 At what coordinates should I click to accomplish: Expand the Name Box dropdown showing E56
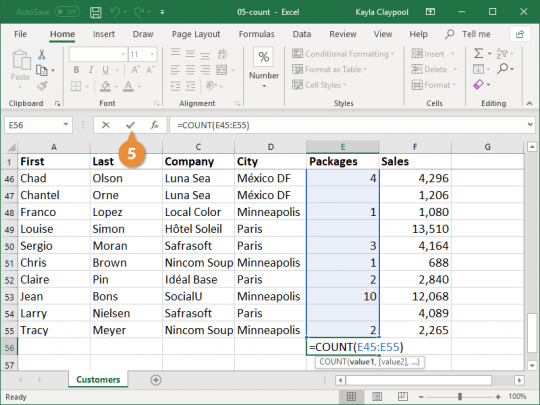pos(65,125)
